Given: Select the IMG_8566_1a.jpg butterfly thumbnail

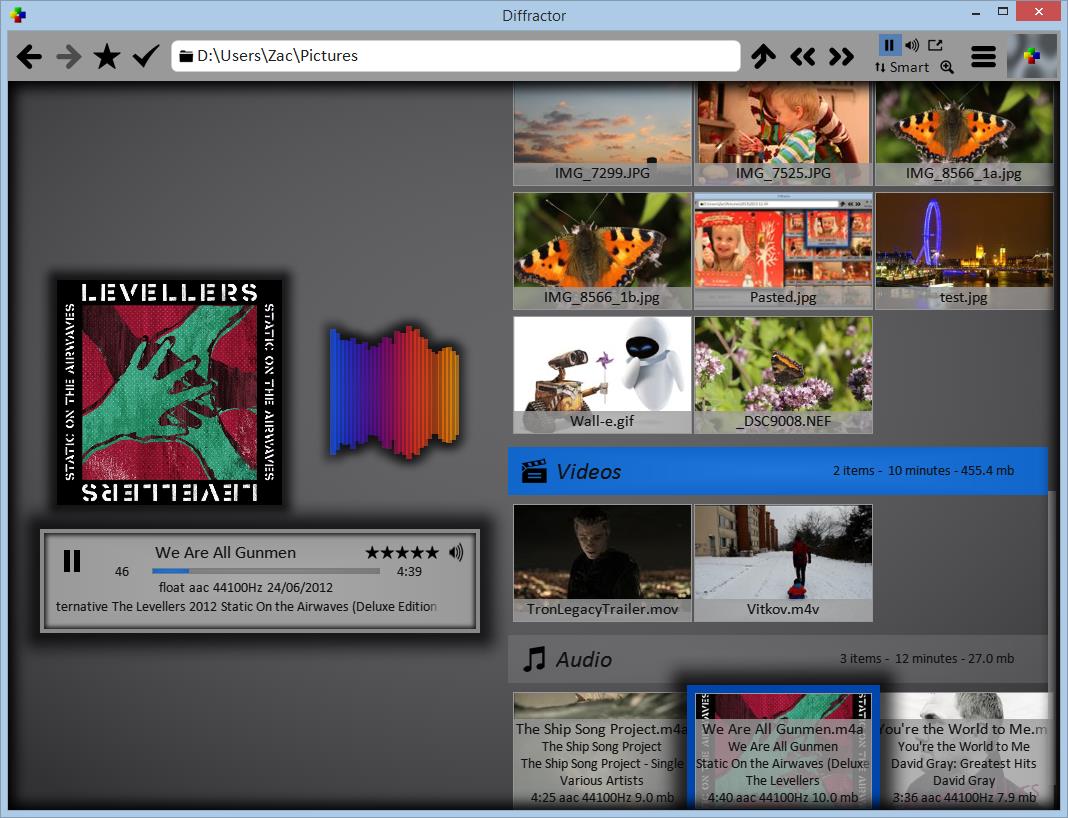Looking at the screenshot, I should 964,134.
